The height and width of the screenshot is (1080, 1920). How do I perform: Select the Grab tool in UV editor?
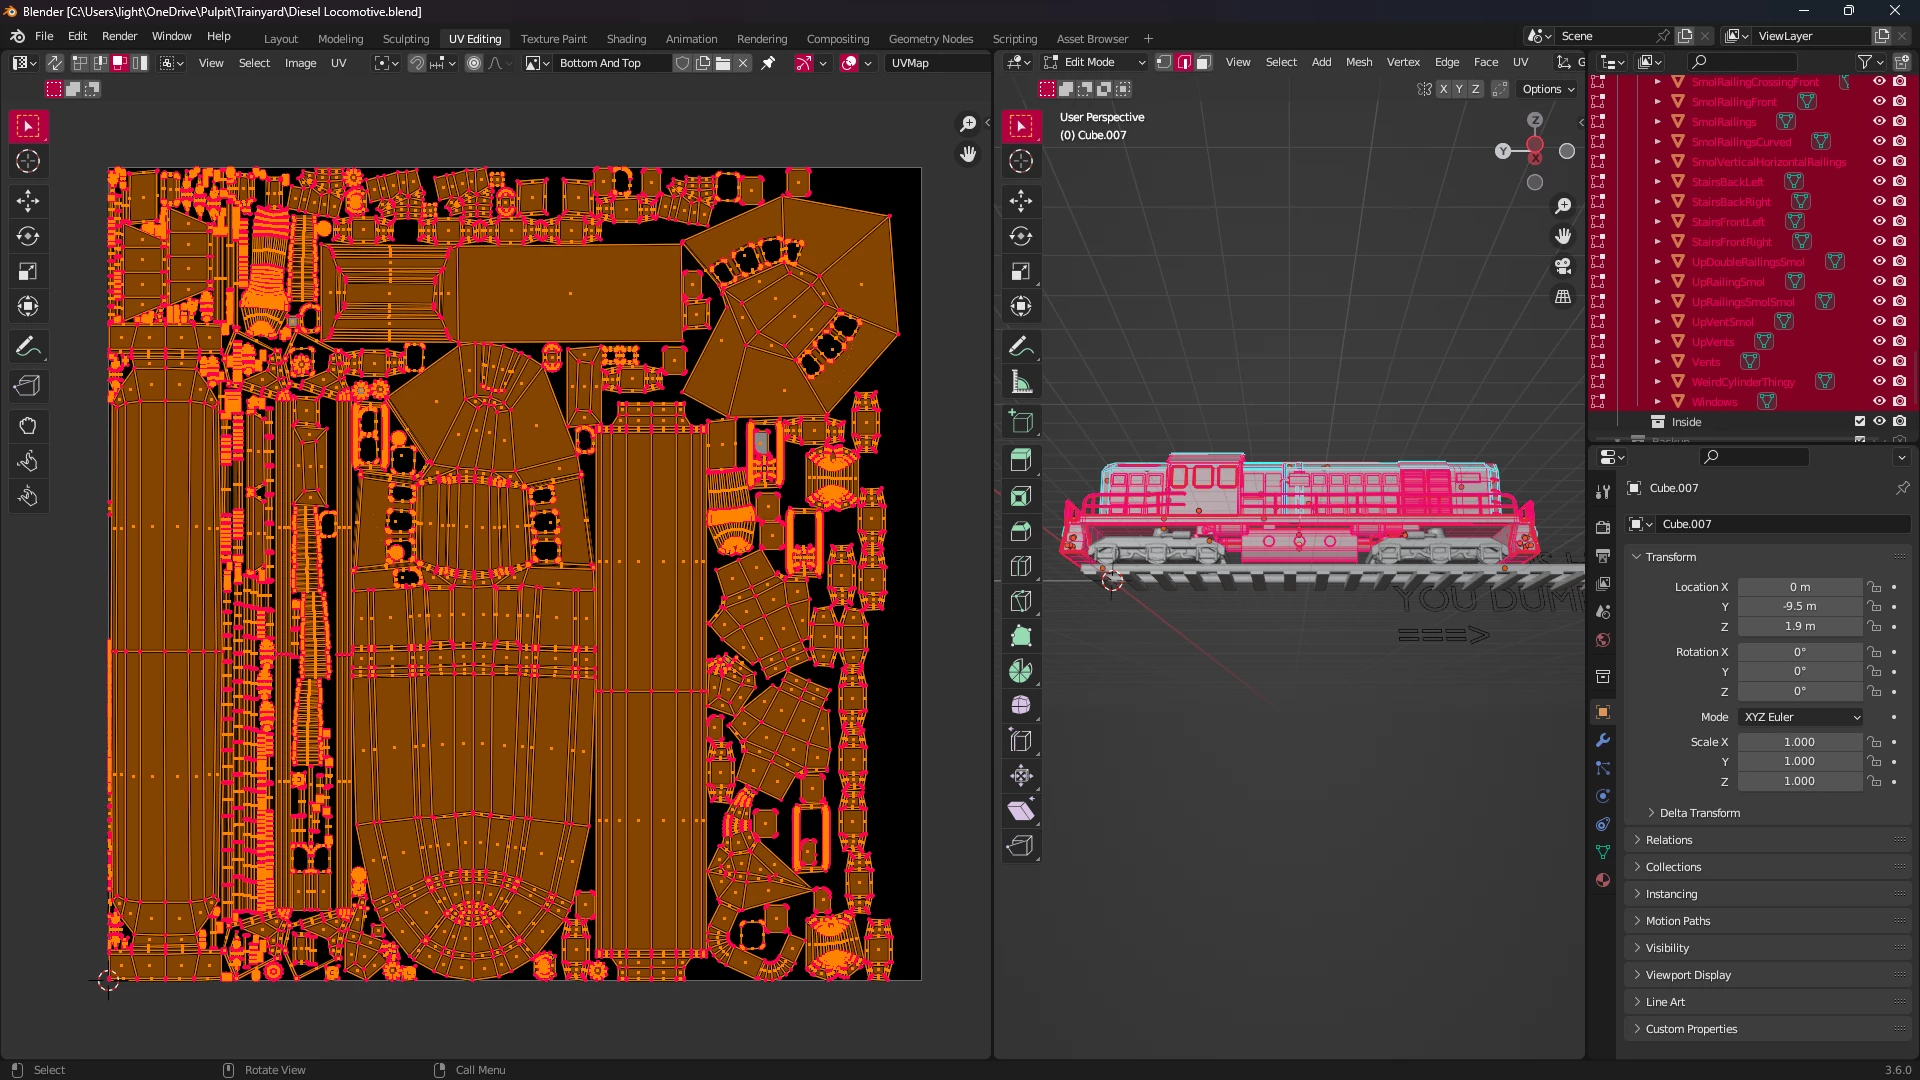coord(28,426)
